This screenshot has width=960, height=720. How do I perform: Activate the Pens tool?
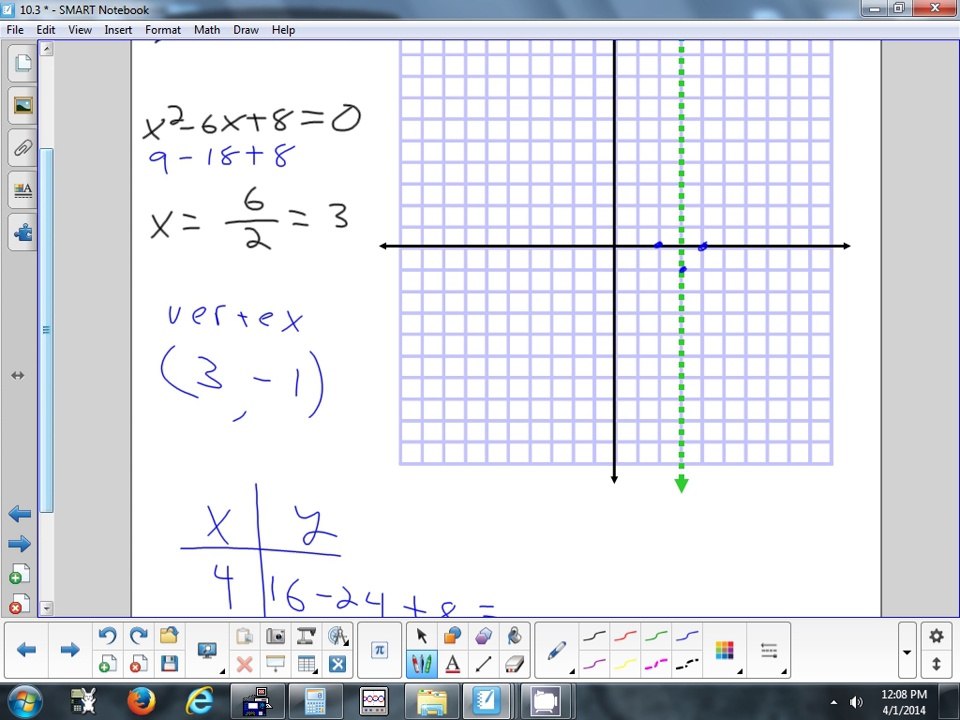point(422,664)
